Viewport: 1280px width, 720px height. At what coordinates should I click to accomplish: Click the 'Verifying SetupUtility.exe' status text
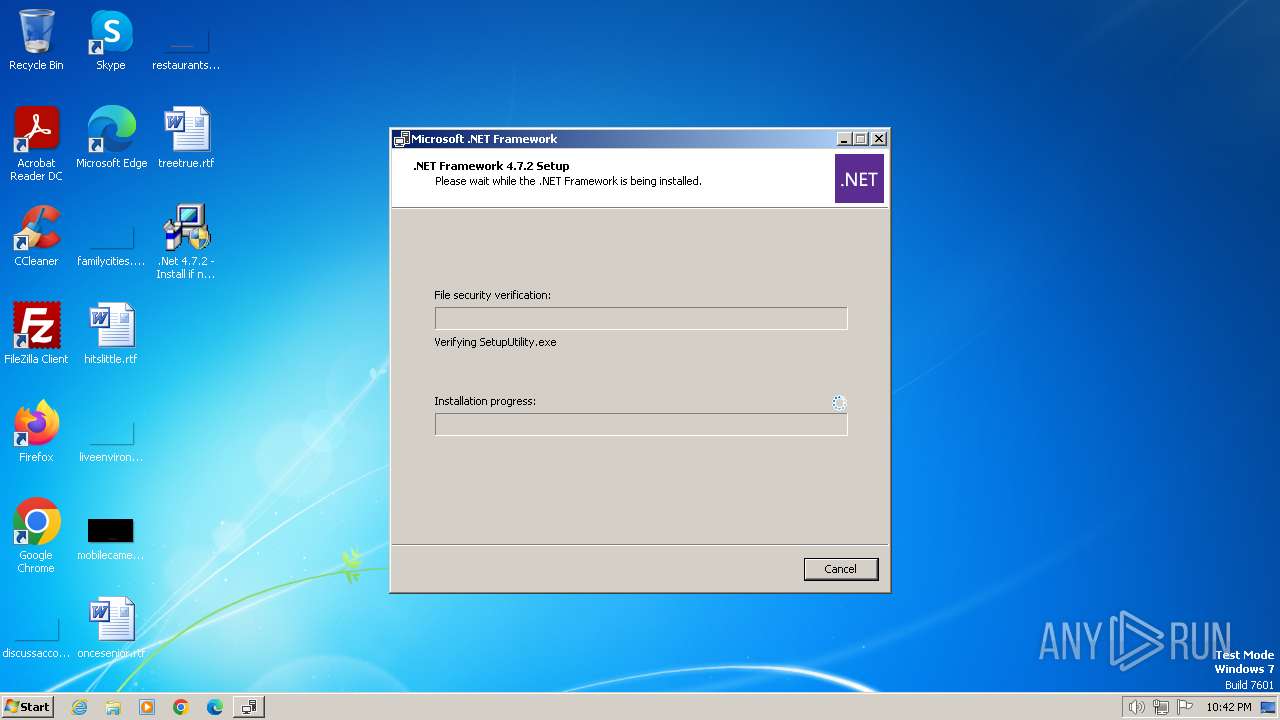[x=495, y=342]
